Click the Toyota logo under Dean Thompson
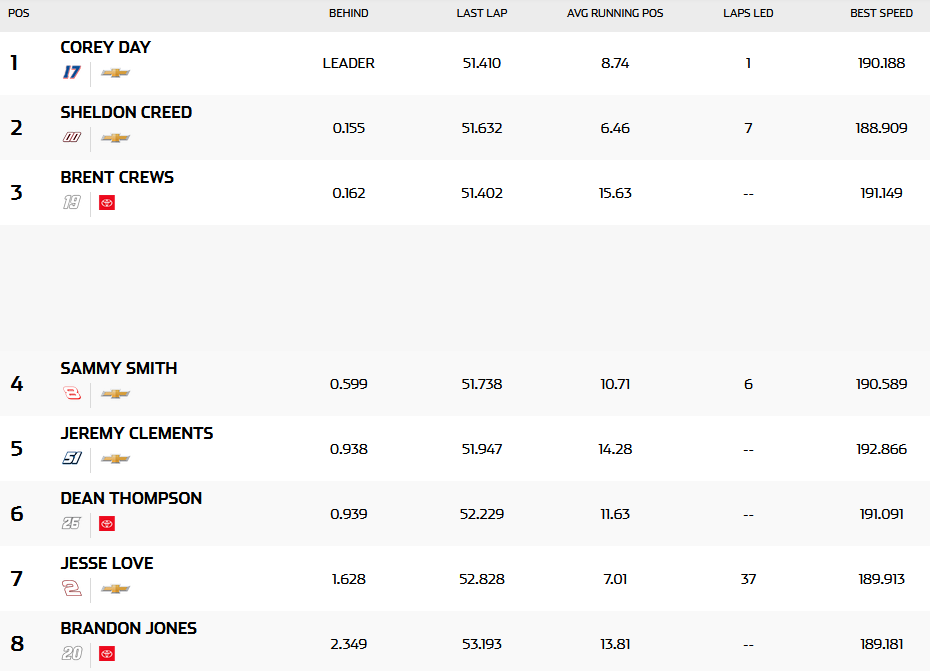 (107, 524)
